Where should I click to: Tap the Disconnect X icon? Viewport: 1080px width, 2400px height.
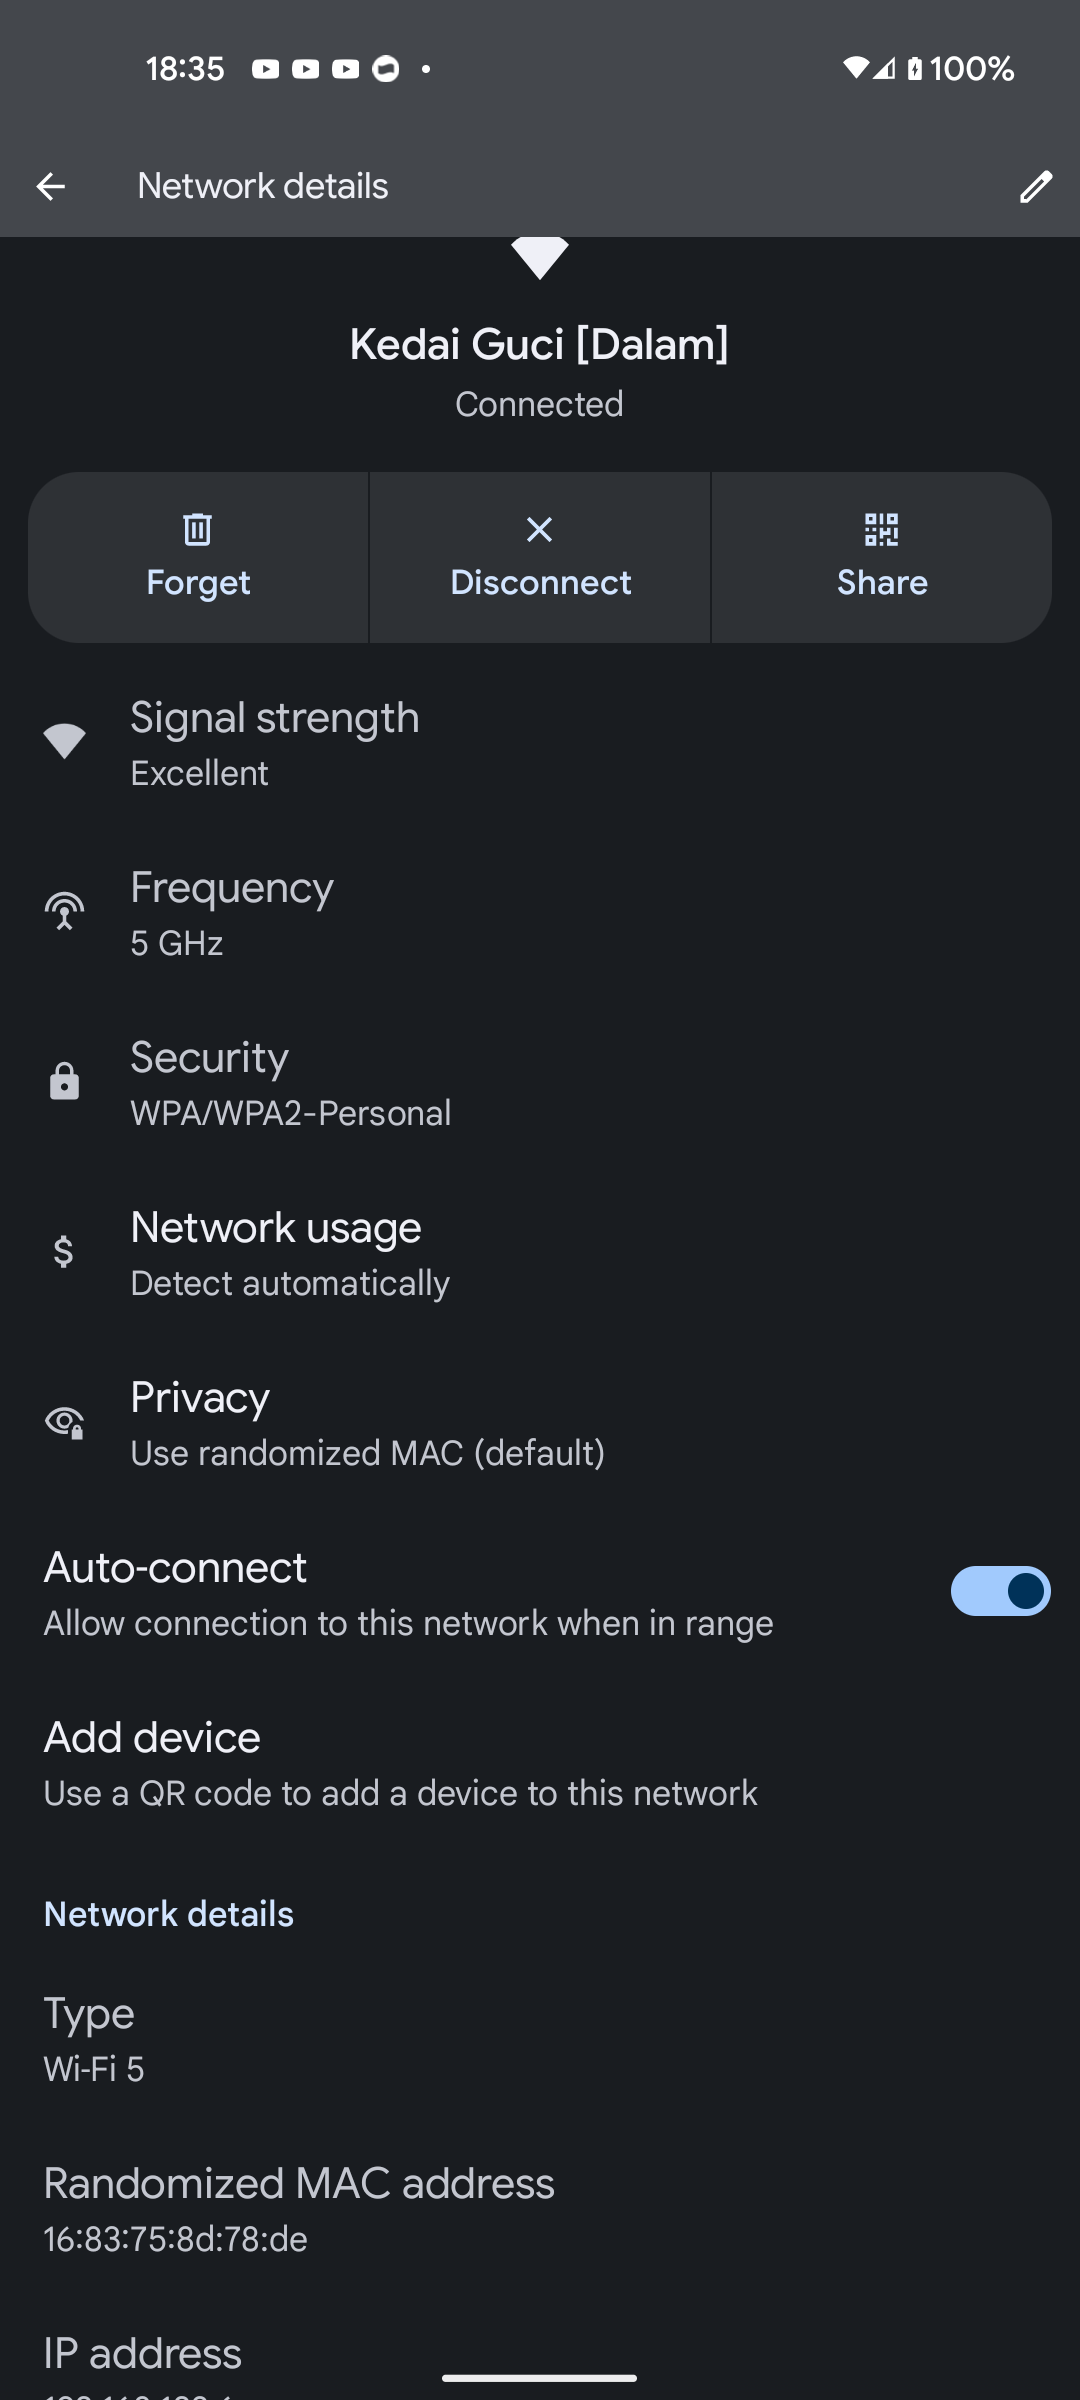540,529
